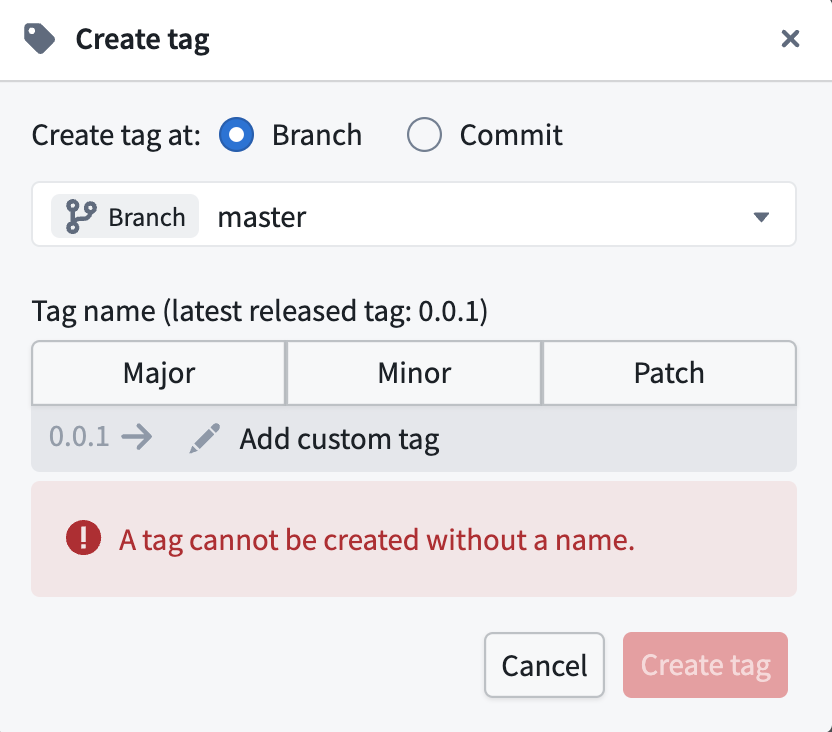
Task: Click the pencil edit icon
Action: pos(205,439)
